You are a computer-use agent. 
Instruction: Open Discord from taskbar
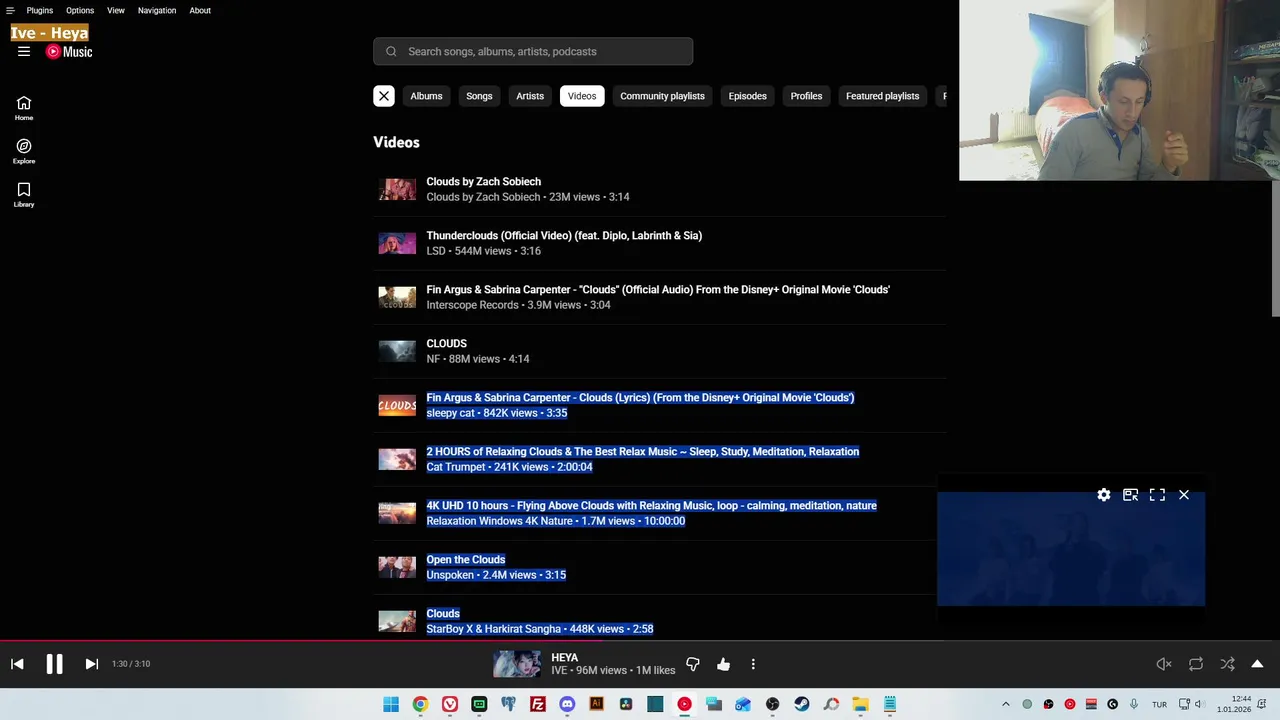coord(567,705)
